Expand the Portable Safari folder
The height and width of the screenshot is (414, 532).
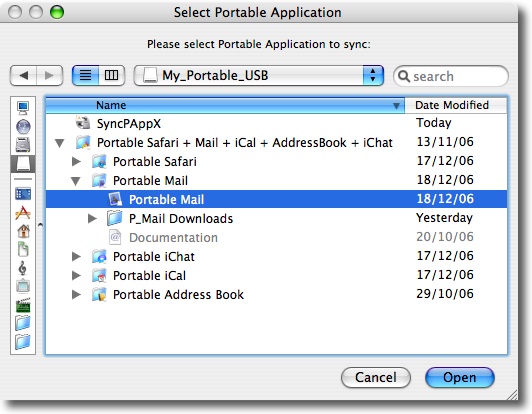pyautogui.click(x=76, y=162)
